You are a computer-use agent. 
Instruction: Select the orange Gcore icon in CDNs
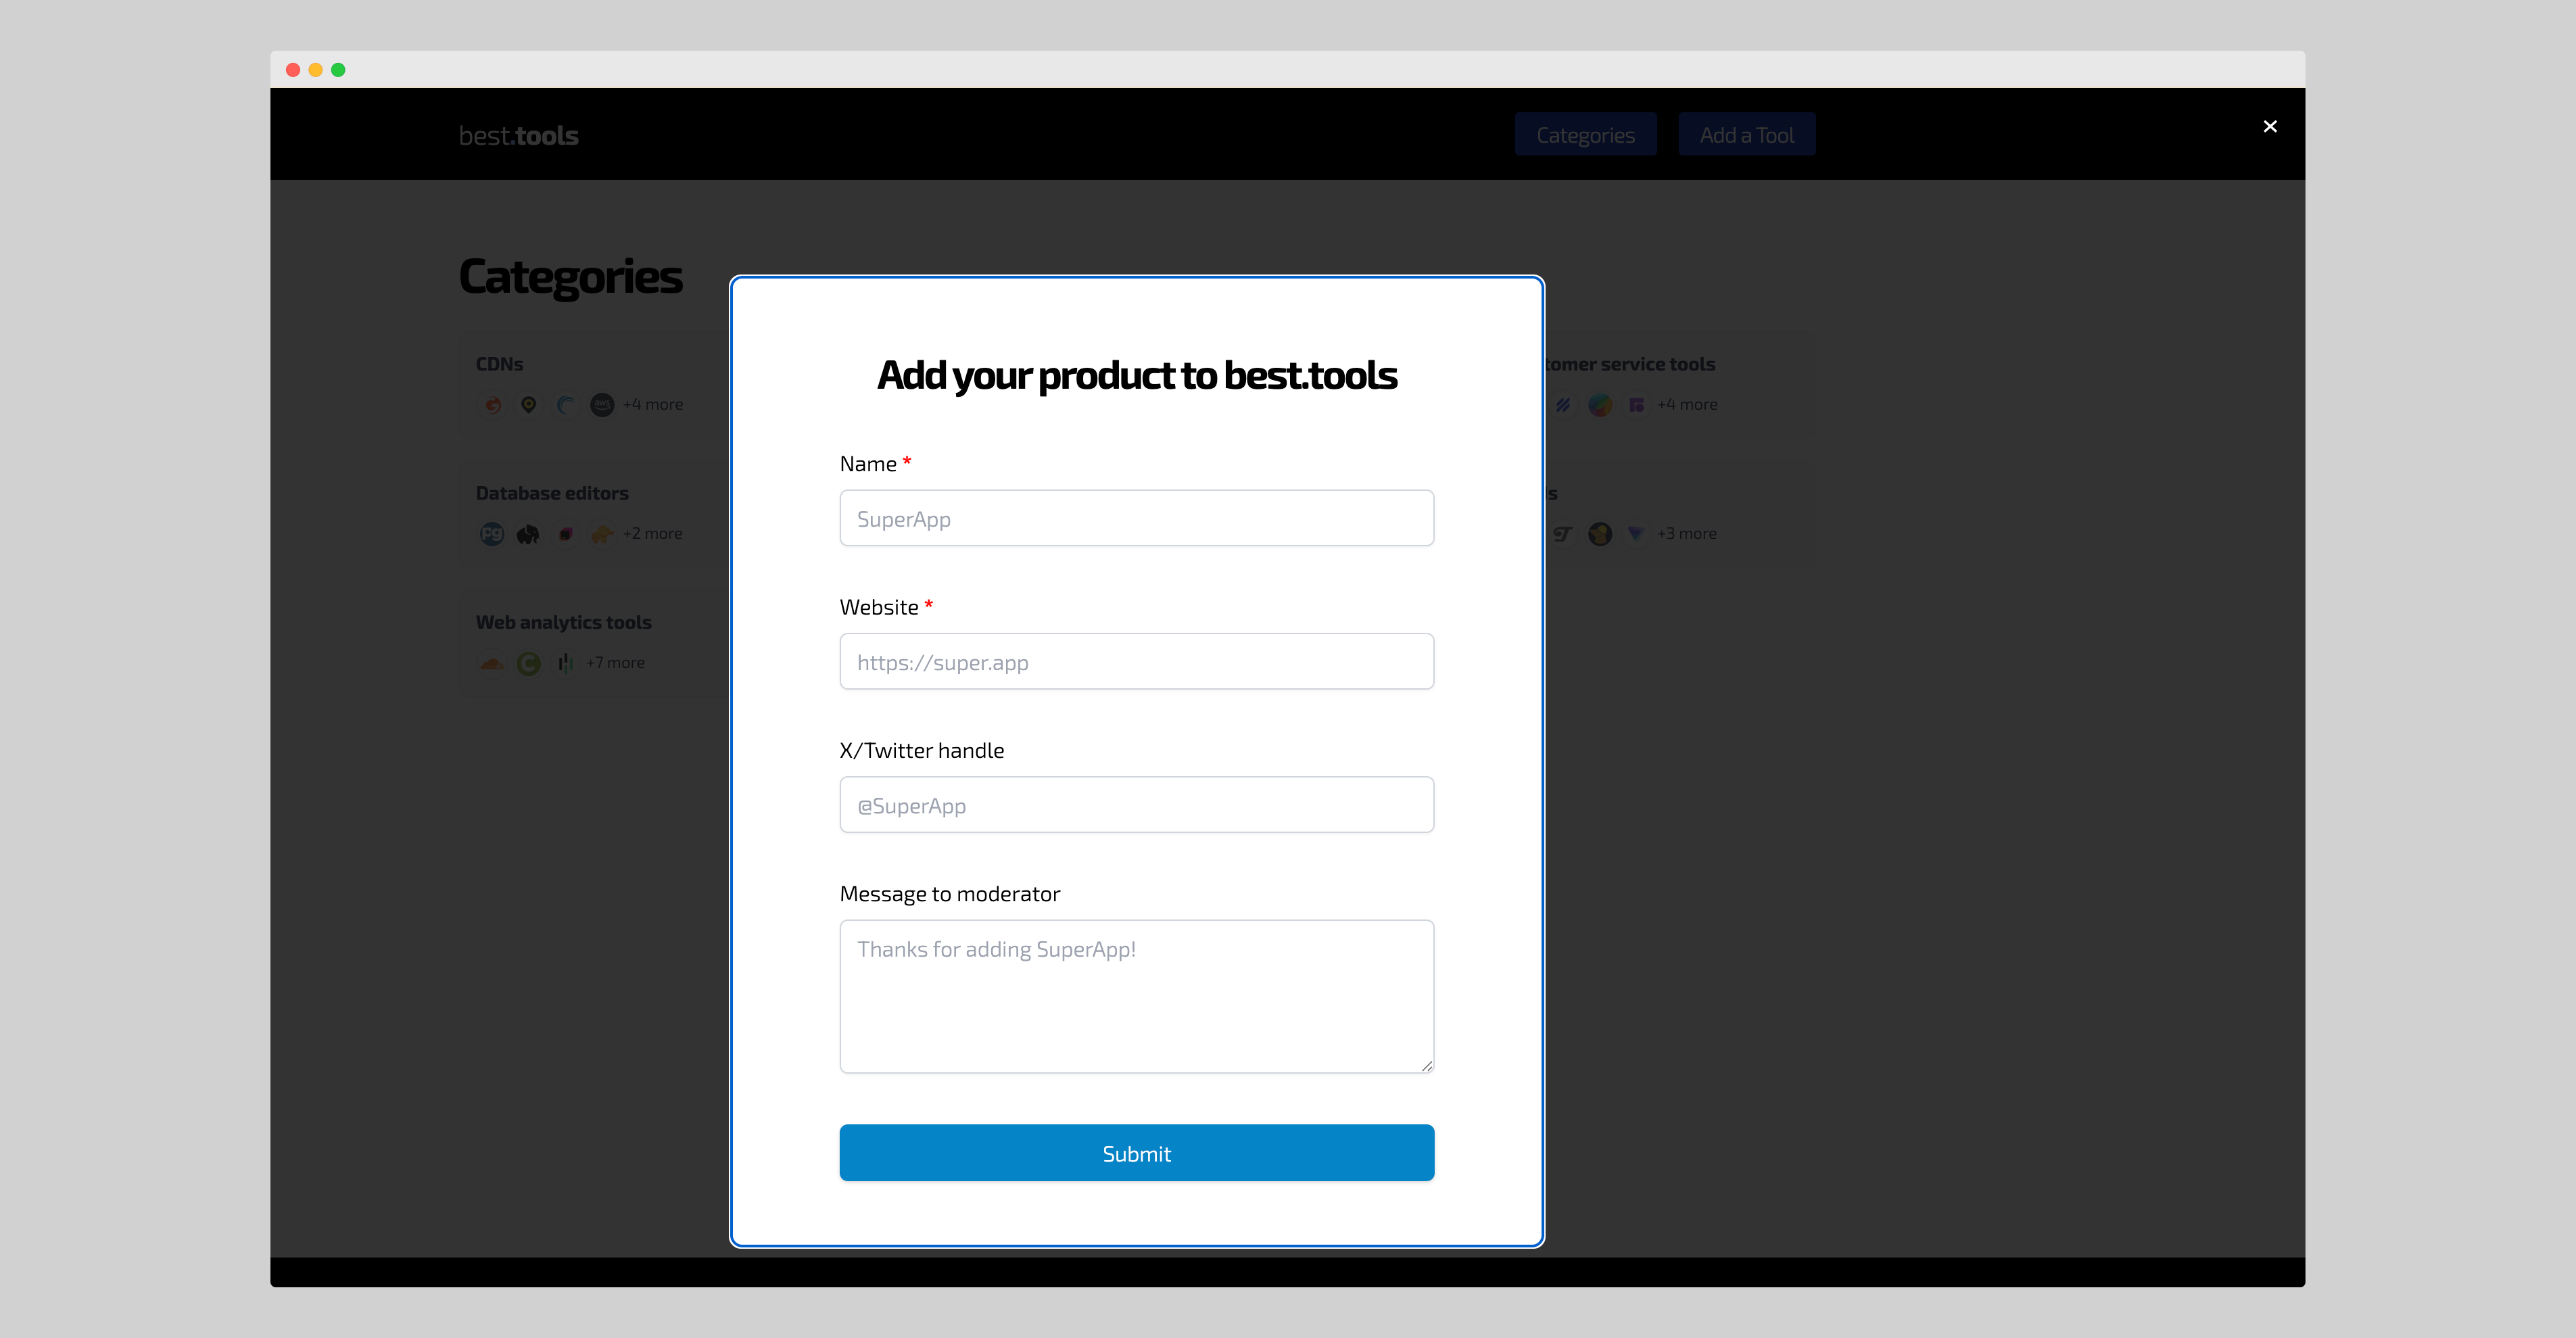pos(492,405)
